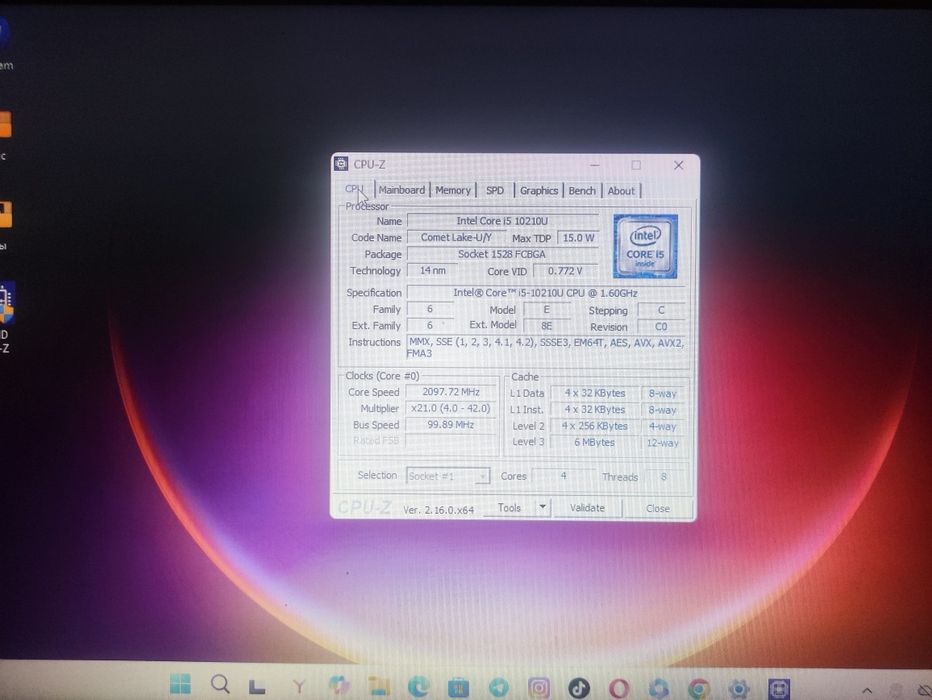Open the About tab

[621, 191]
